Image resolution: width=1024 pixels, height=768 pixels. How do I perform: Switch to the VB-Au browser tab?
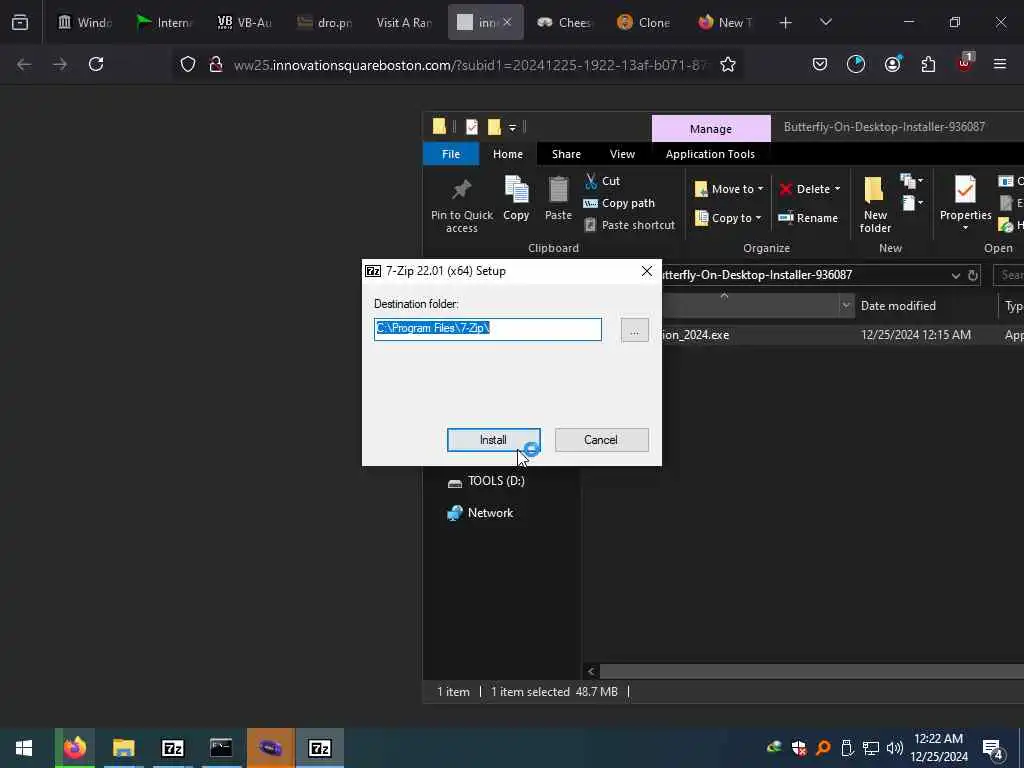coord(245,23)
